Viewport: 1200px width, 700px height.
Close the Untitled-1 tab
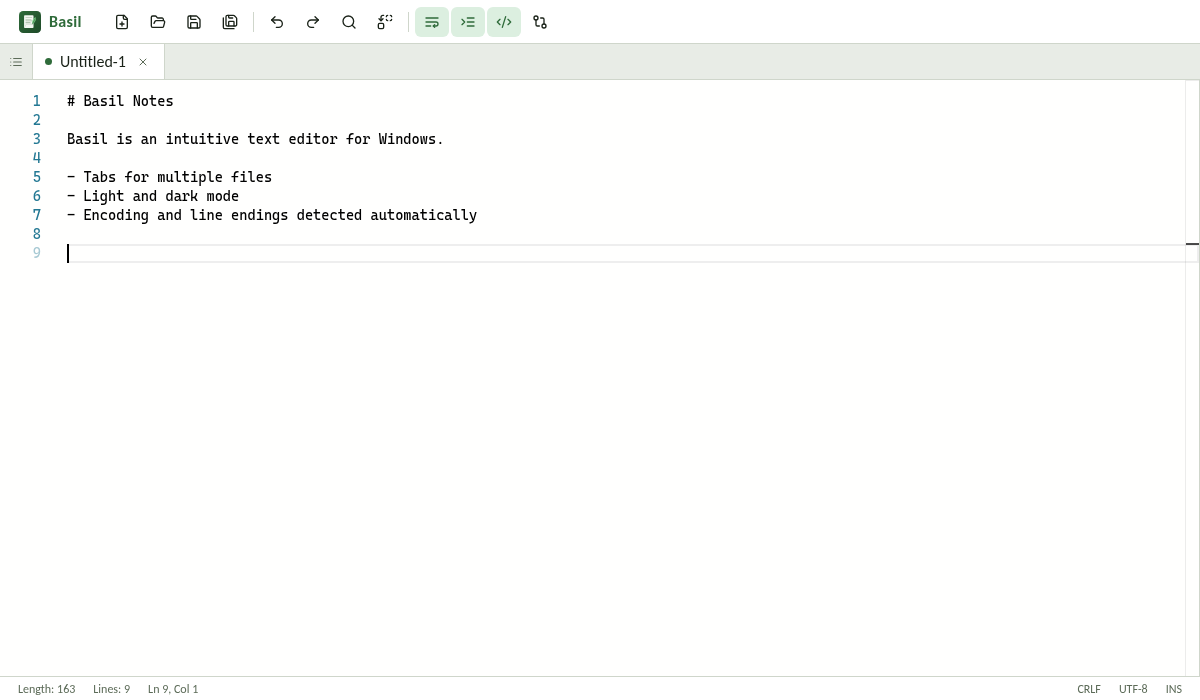[x=143, y=62]
